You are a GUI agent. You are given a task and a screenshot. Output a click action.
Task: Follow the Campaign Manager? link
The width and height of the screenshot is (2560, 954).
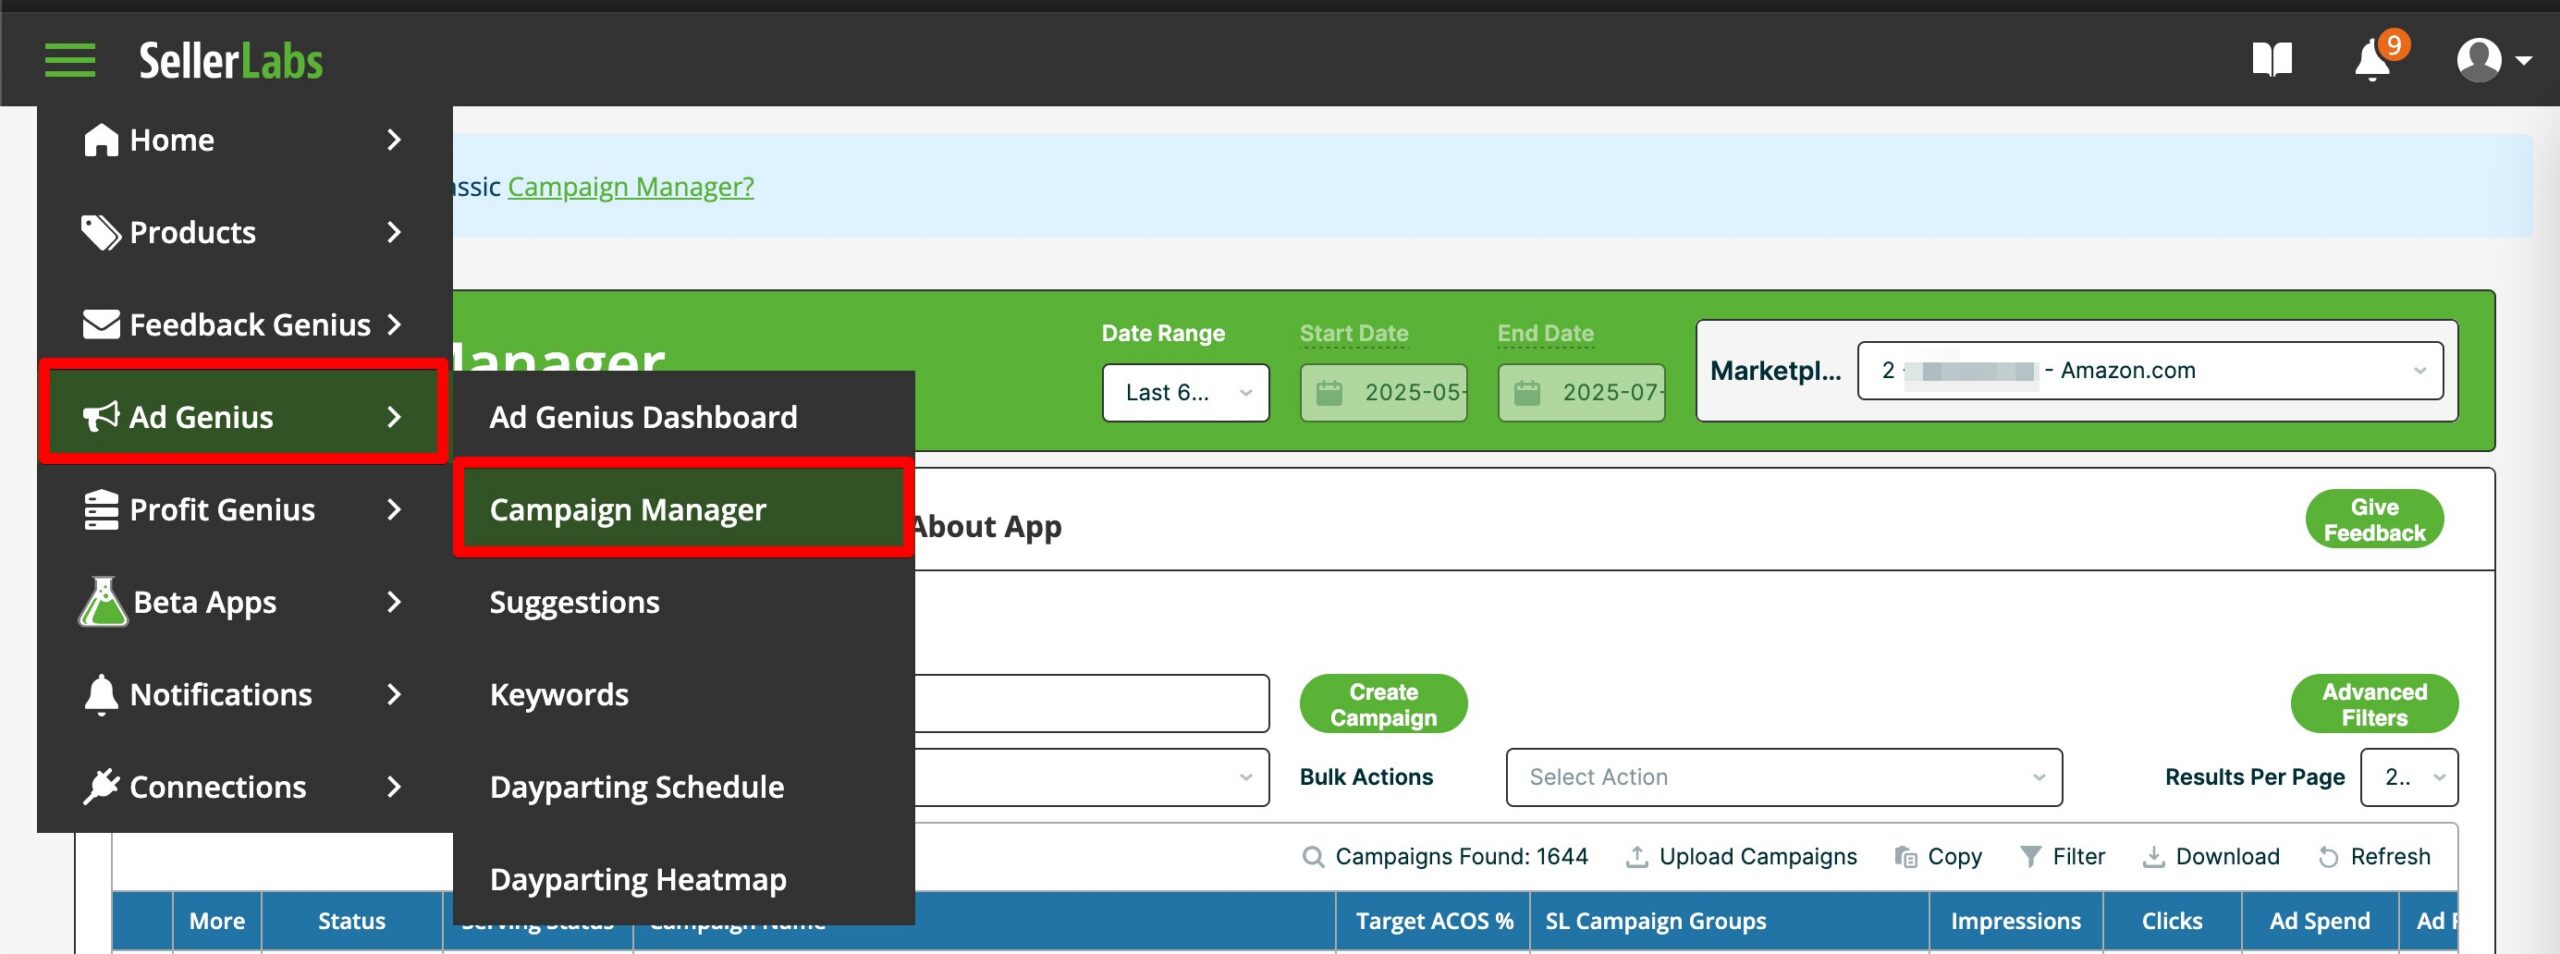point(631,187)
